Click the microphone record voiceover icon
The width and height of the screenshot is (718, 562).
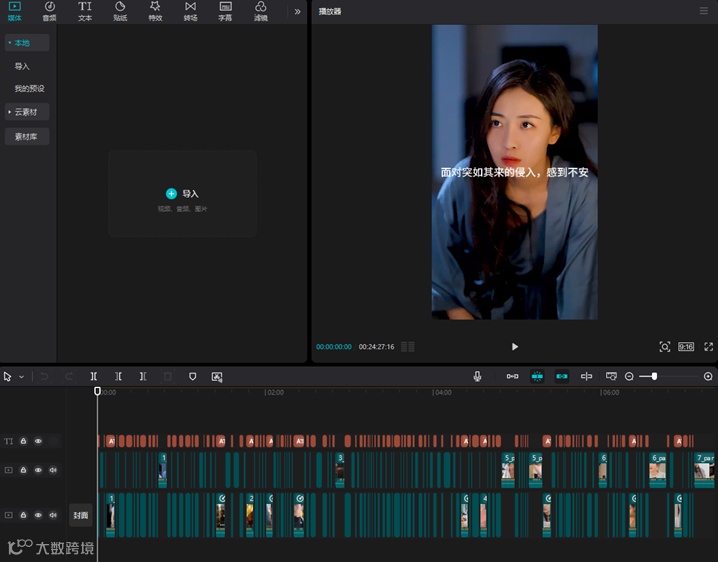(x=477, y=376)
